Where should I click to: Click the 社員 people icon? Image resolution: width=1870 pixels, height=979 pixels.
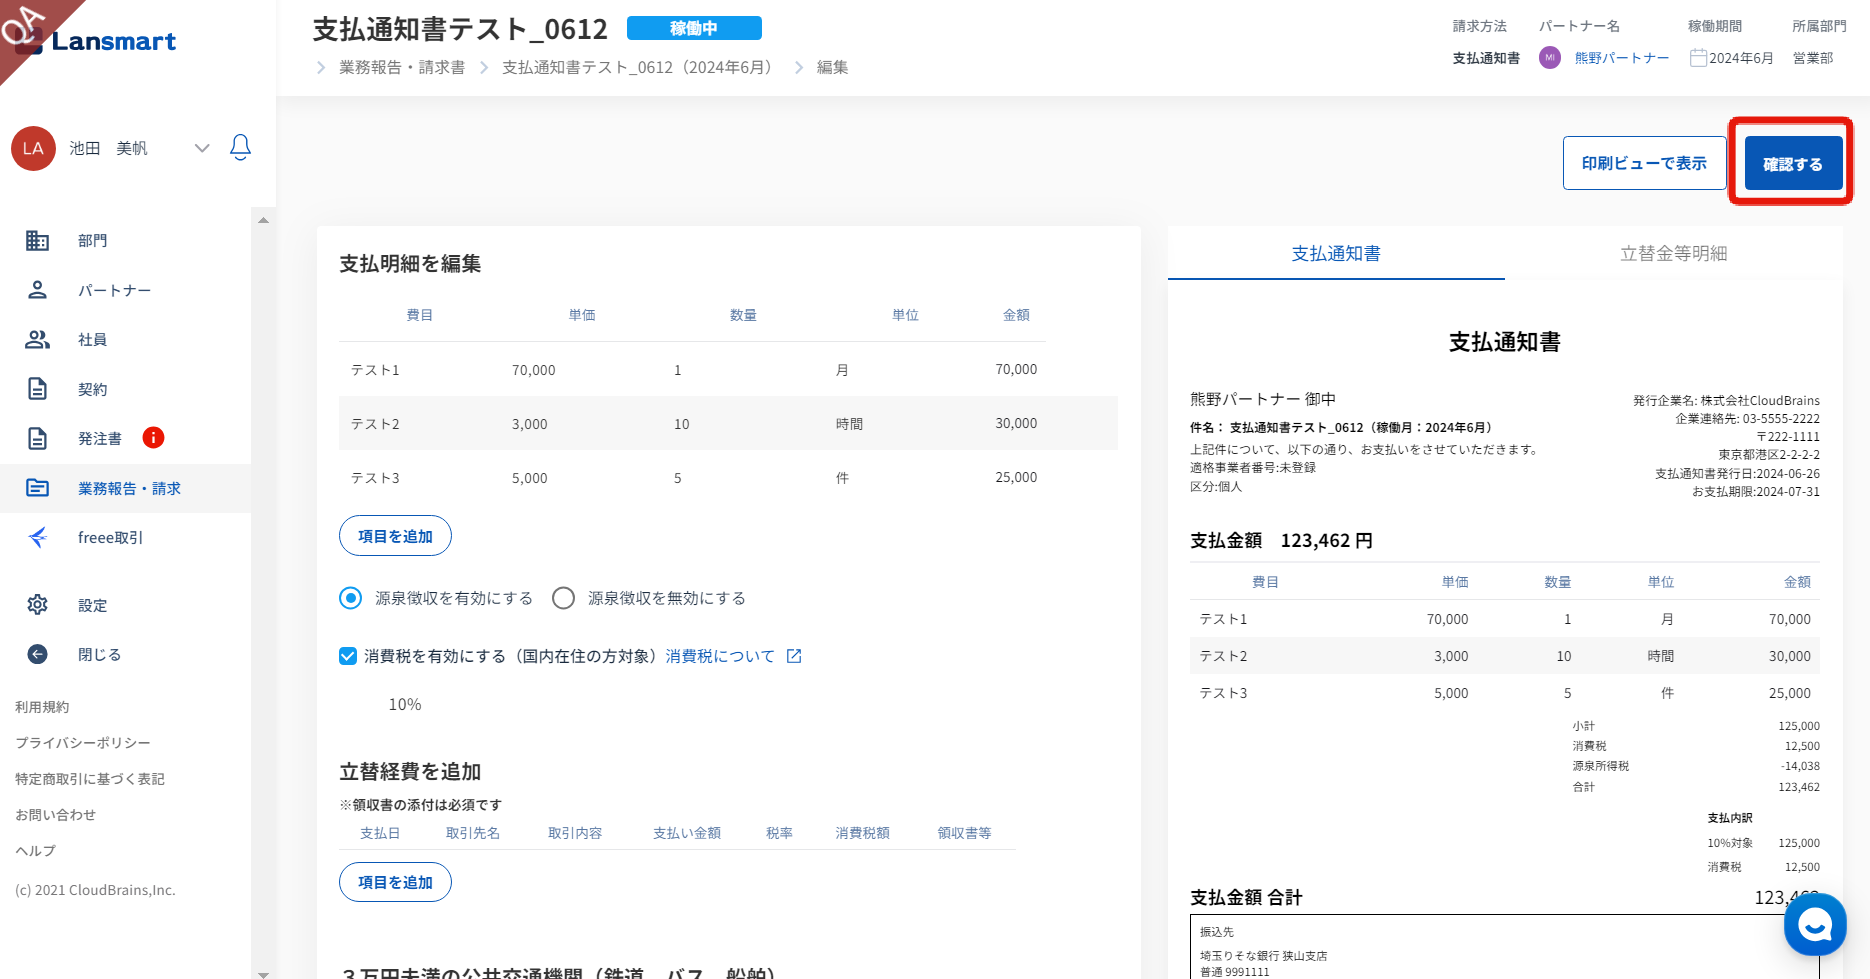[x=37, y=340]
